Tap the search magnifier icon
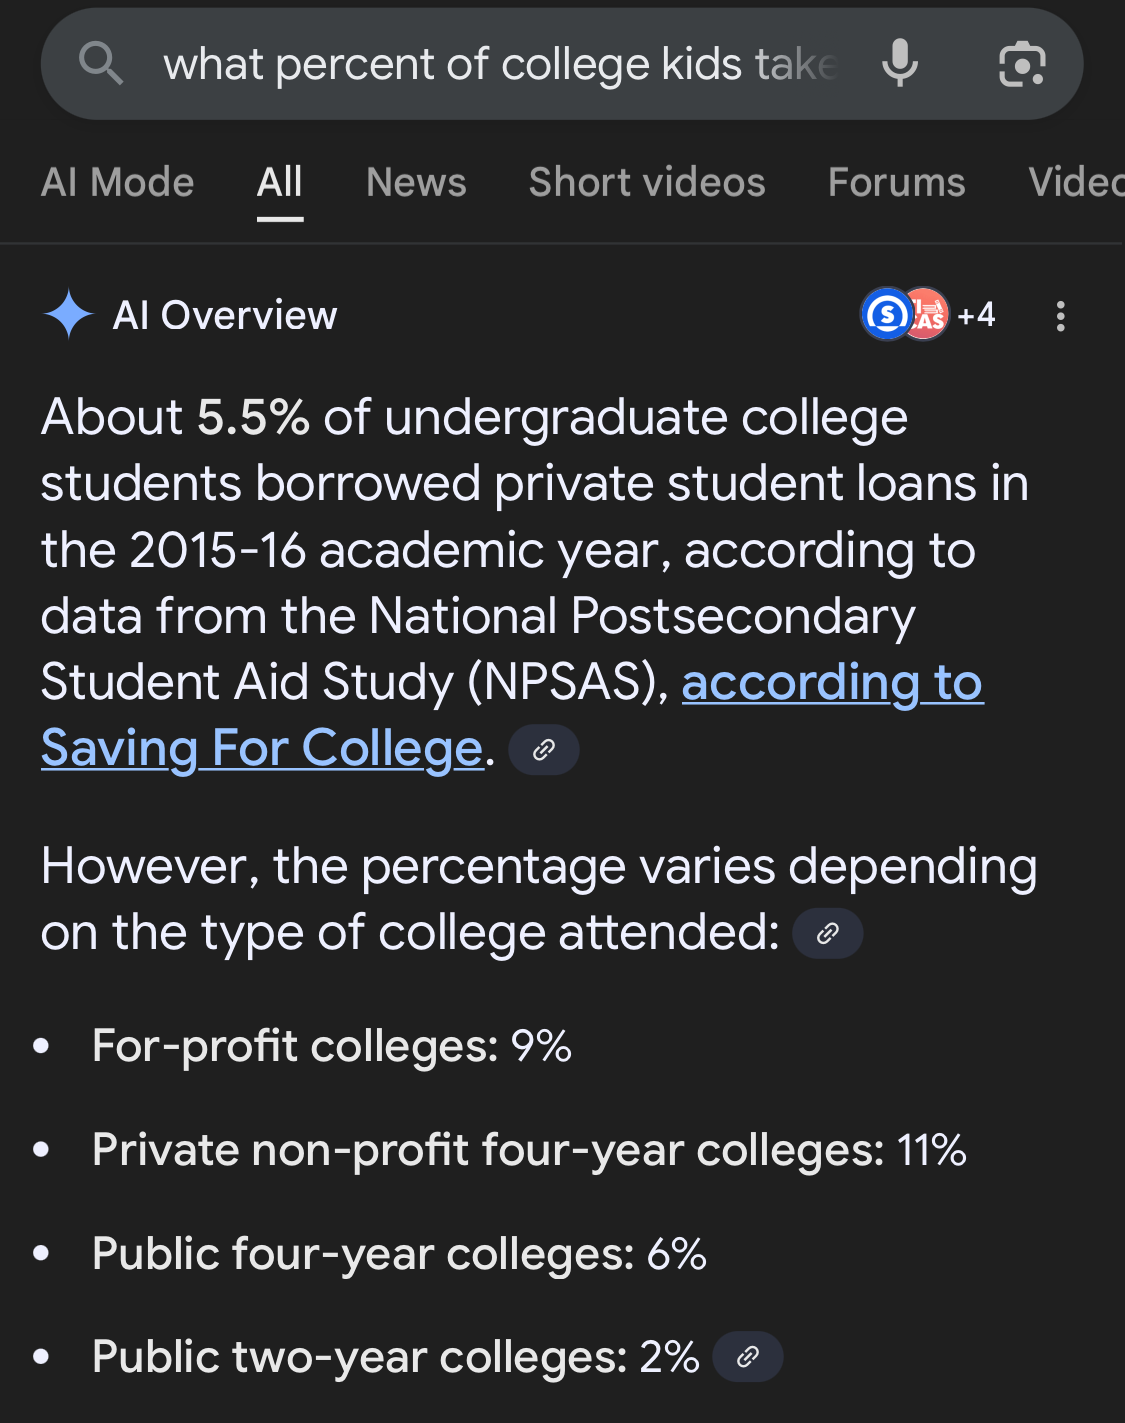This screenshot has width=1125, height=1423. tap(101, 64)
